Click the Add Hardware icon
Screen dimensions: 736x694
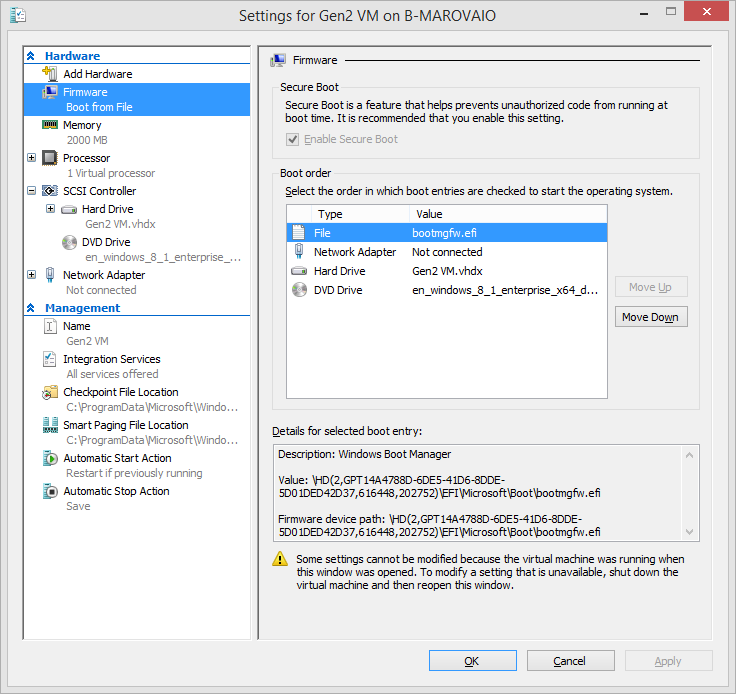pyautogui.click(x=50, y=74)
